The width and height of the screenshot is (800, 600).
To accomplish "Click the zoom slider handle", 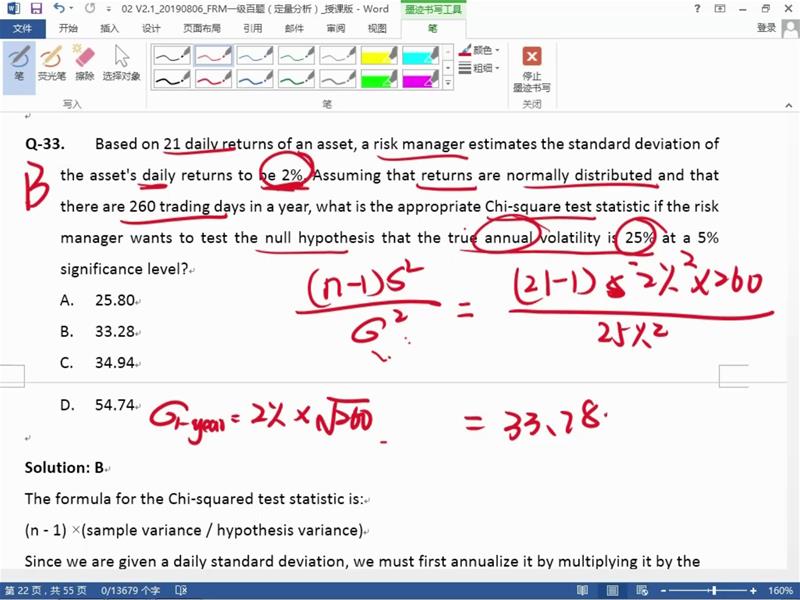I will point(714,591).
